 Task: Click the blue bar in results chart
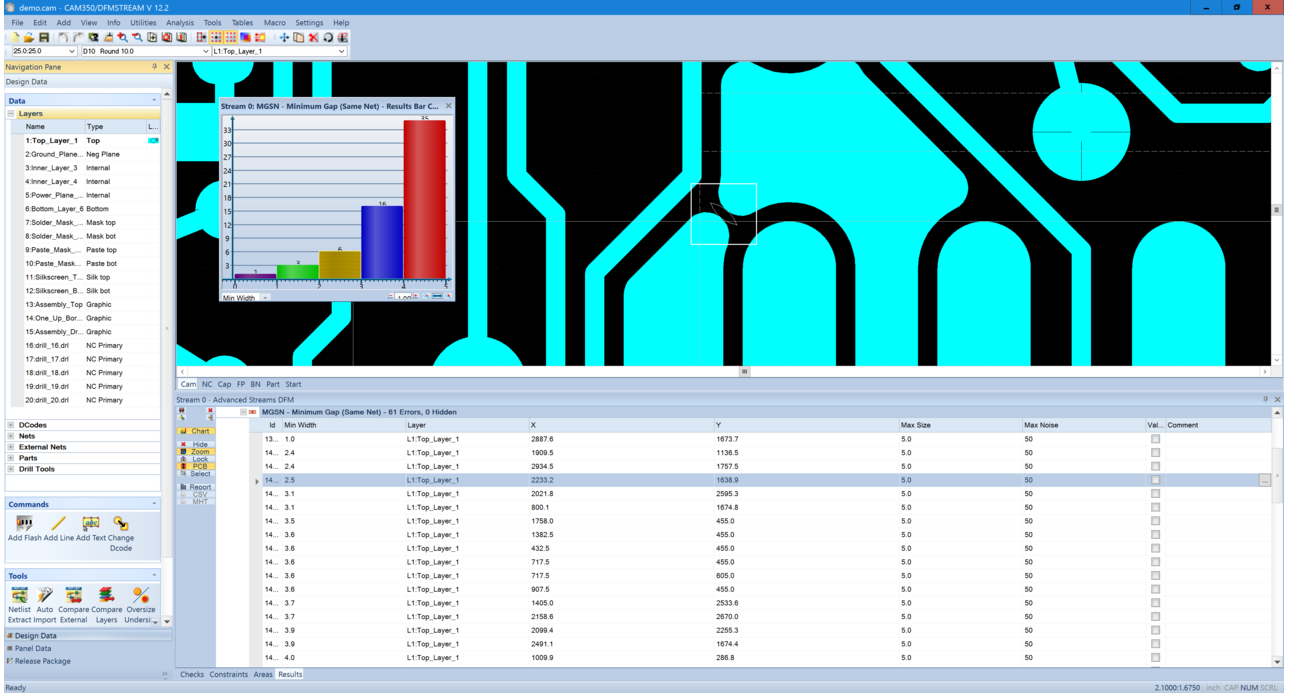click(x=382, y=242)
